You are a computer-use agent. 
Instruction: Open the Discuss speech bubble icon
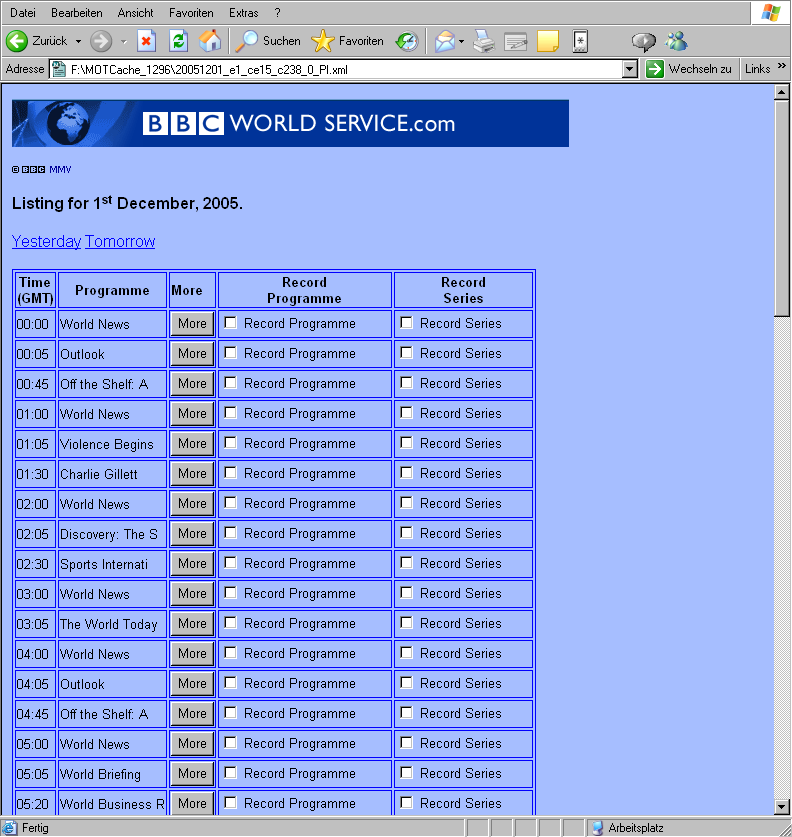[643, 41]
